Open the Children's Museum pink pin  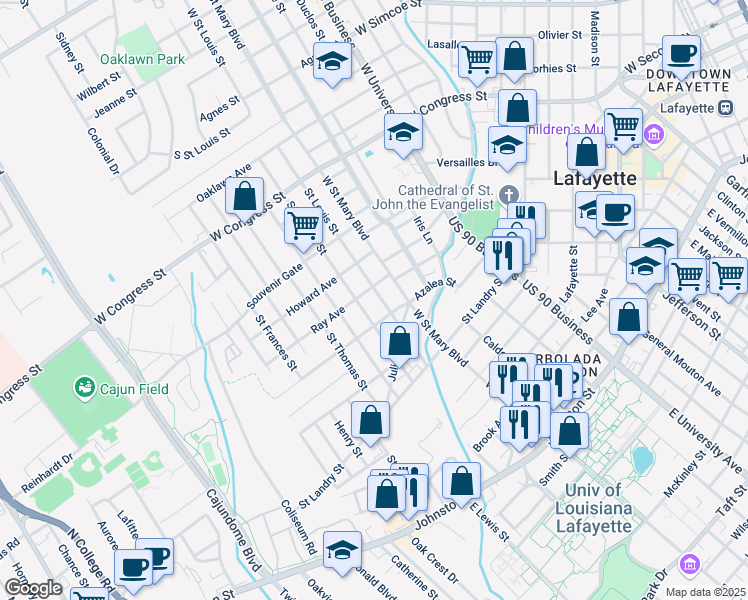(654, 134)
